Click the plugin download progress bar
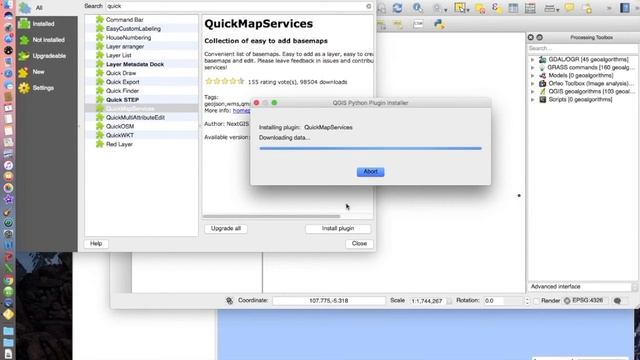The image size is (640, 360). (370, 149)
